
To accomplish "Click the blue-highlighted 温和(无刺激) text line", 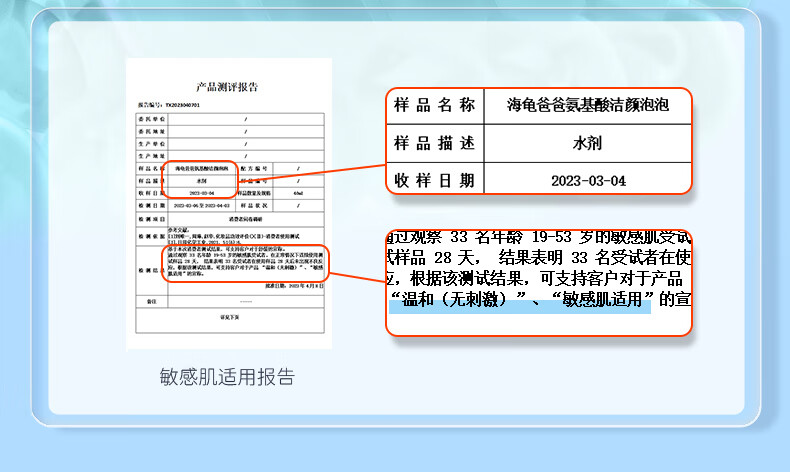I will (x=520, y=300).
